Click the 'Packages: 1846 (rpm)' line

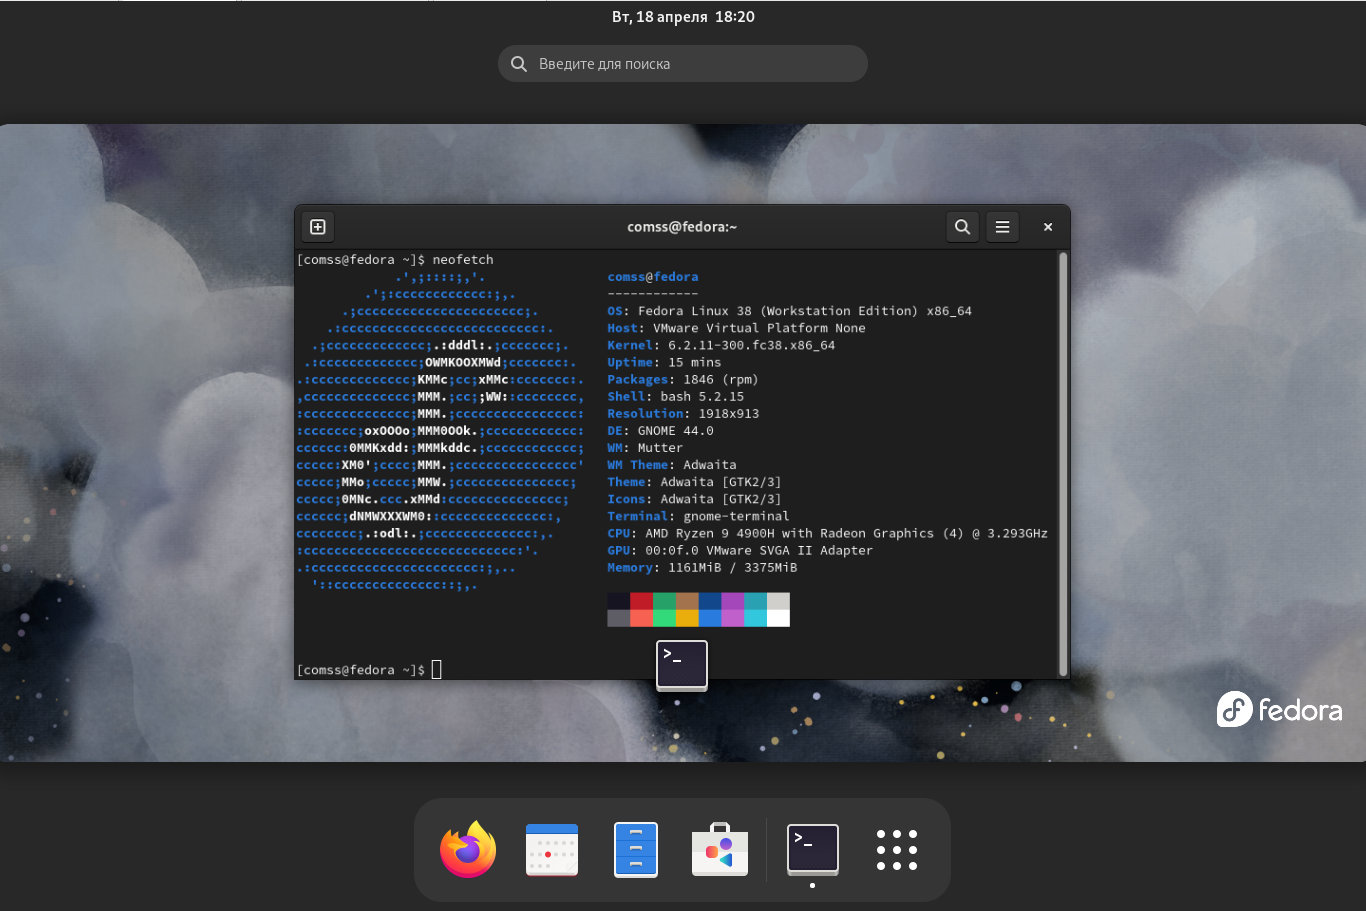point(683,379)
